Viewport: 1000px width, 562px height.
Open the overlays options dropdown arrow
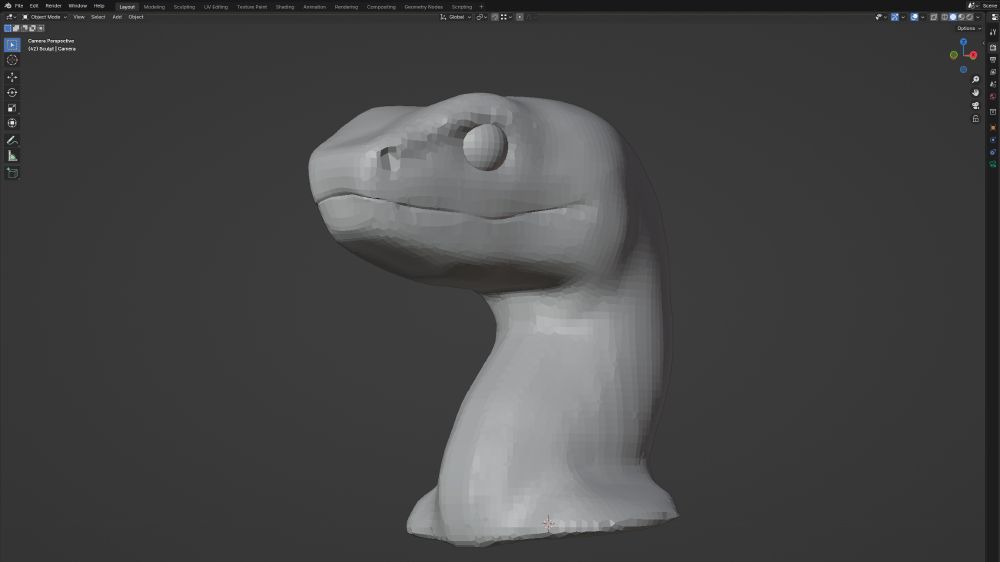(922, 17)
